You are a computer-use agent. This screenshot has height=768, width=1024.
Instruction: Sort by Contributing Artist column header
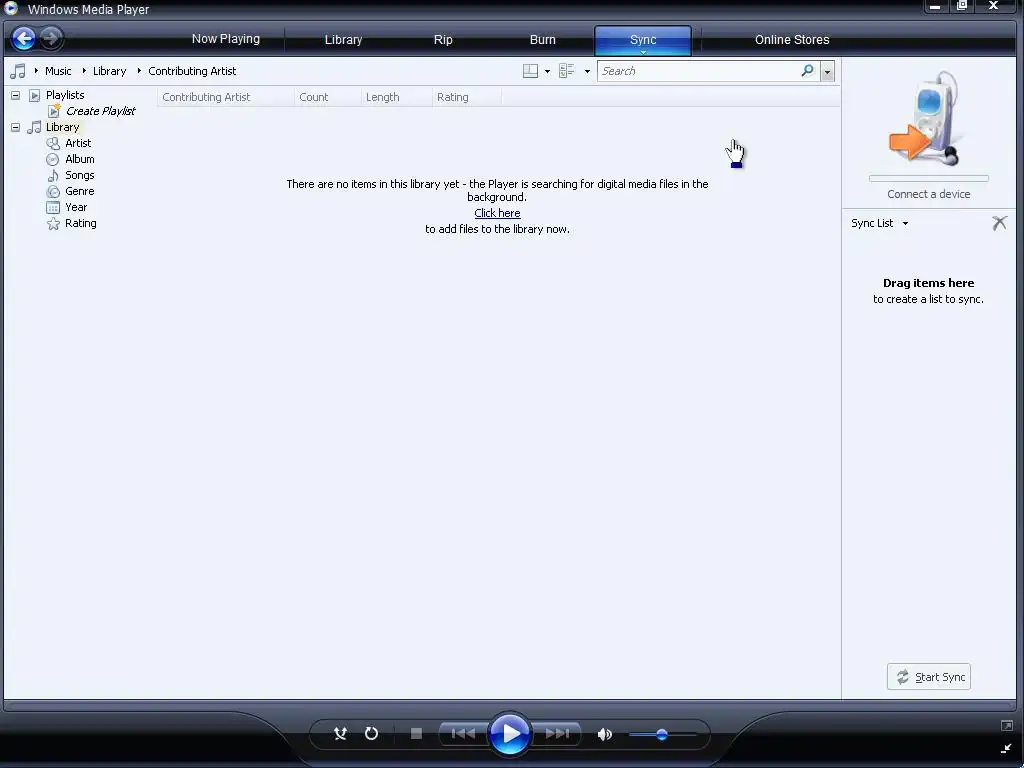click(x=225, y=97)
